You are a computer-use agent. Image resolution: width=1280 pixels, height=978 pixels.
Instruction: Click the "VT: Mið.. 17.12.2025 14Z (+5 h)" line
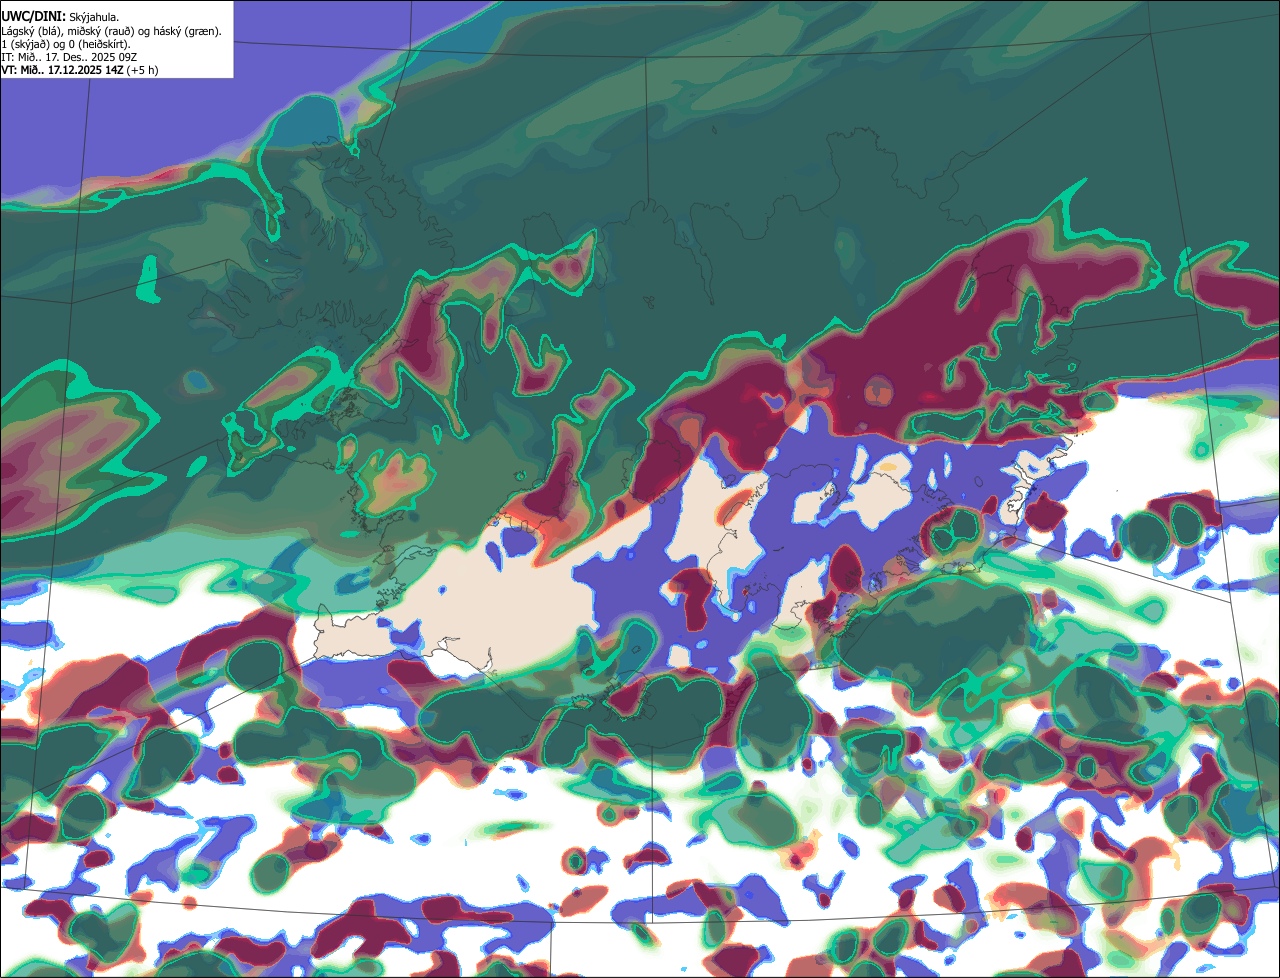tap(80, 70)
